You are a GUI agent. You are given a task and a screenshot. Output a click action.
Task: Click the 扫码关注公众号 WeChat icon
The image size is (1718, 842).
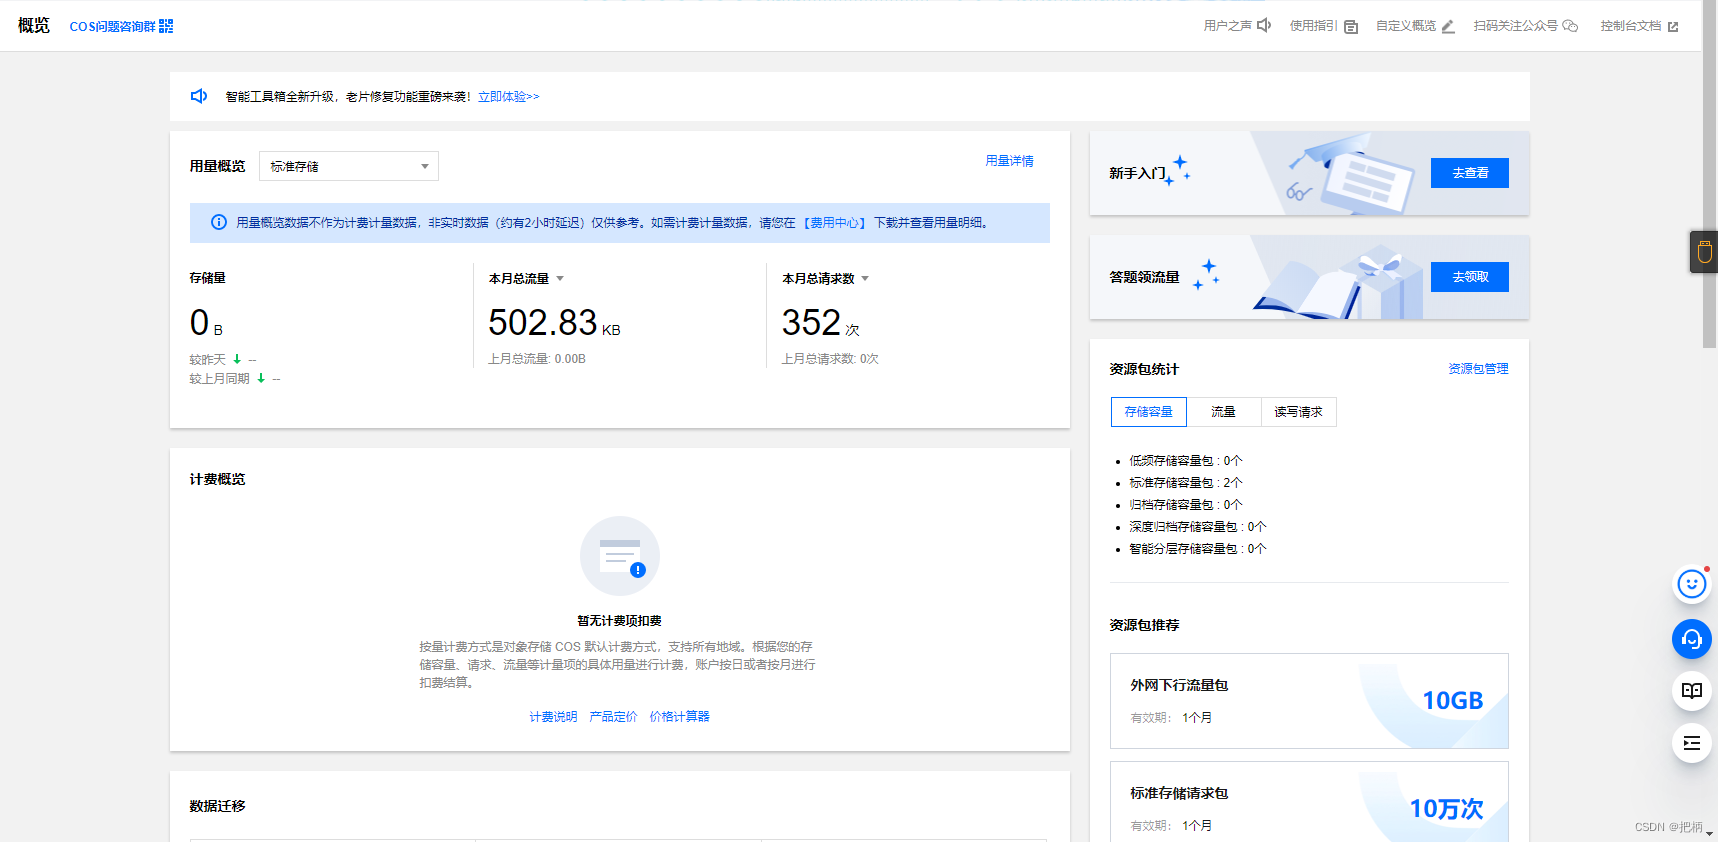coord(1570,26)
